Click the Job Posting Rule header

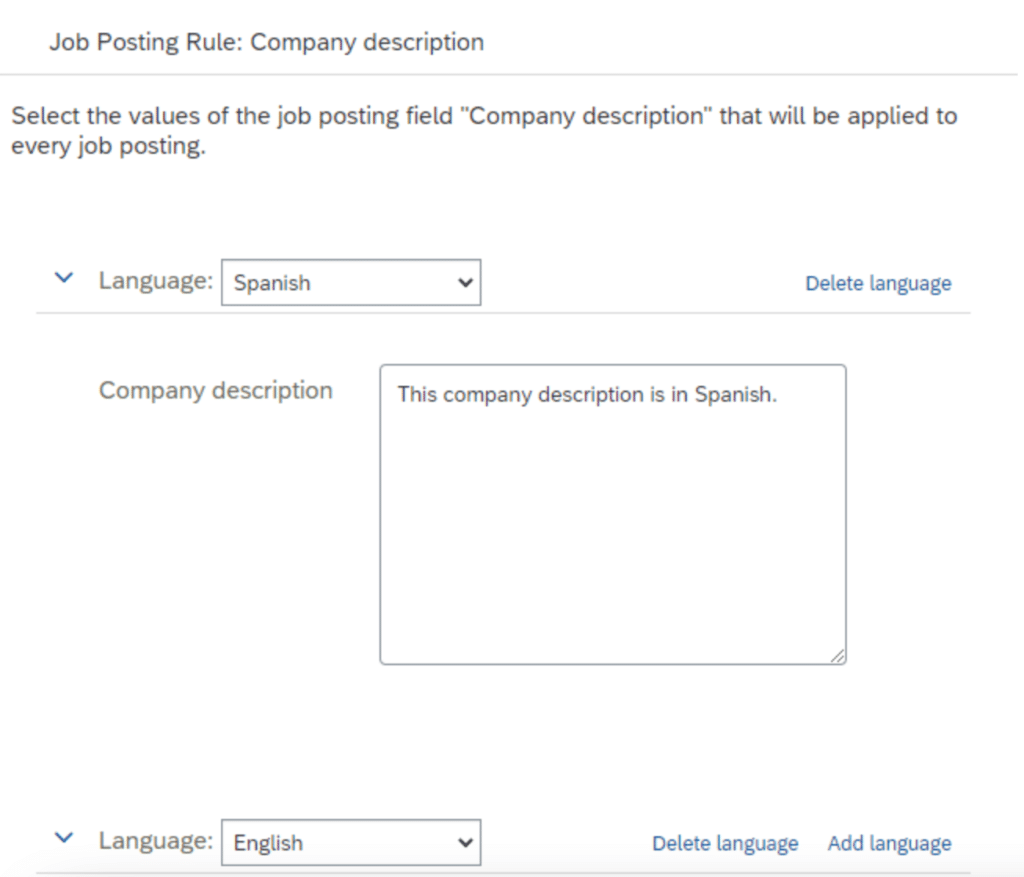point(267,42)
